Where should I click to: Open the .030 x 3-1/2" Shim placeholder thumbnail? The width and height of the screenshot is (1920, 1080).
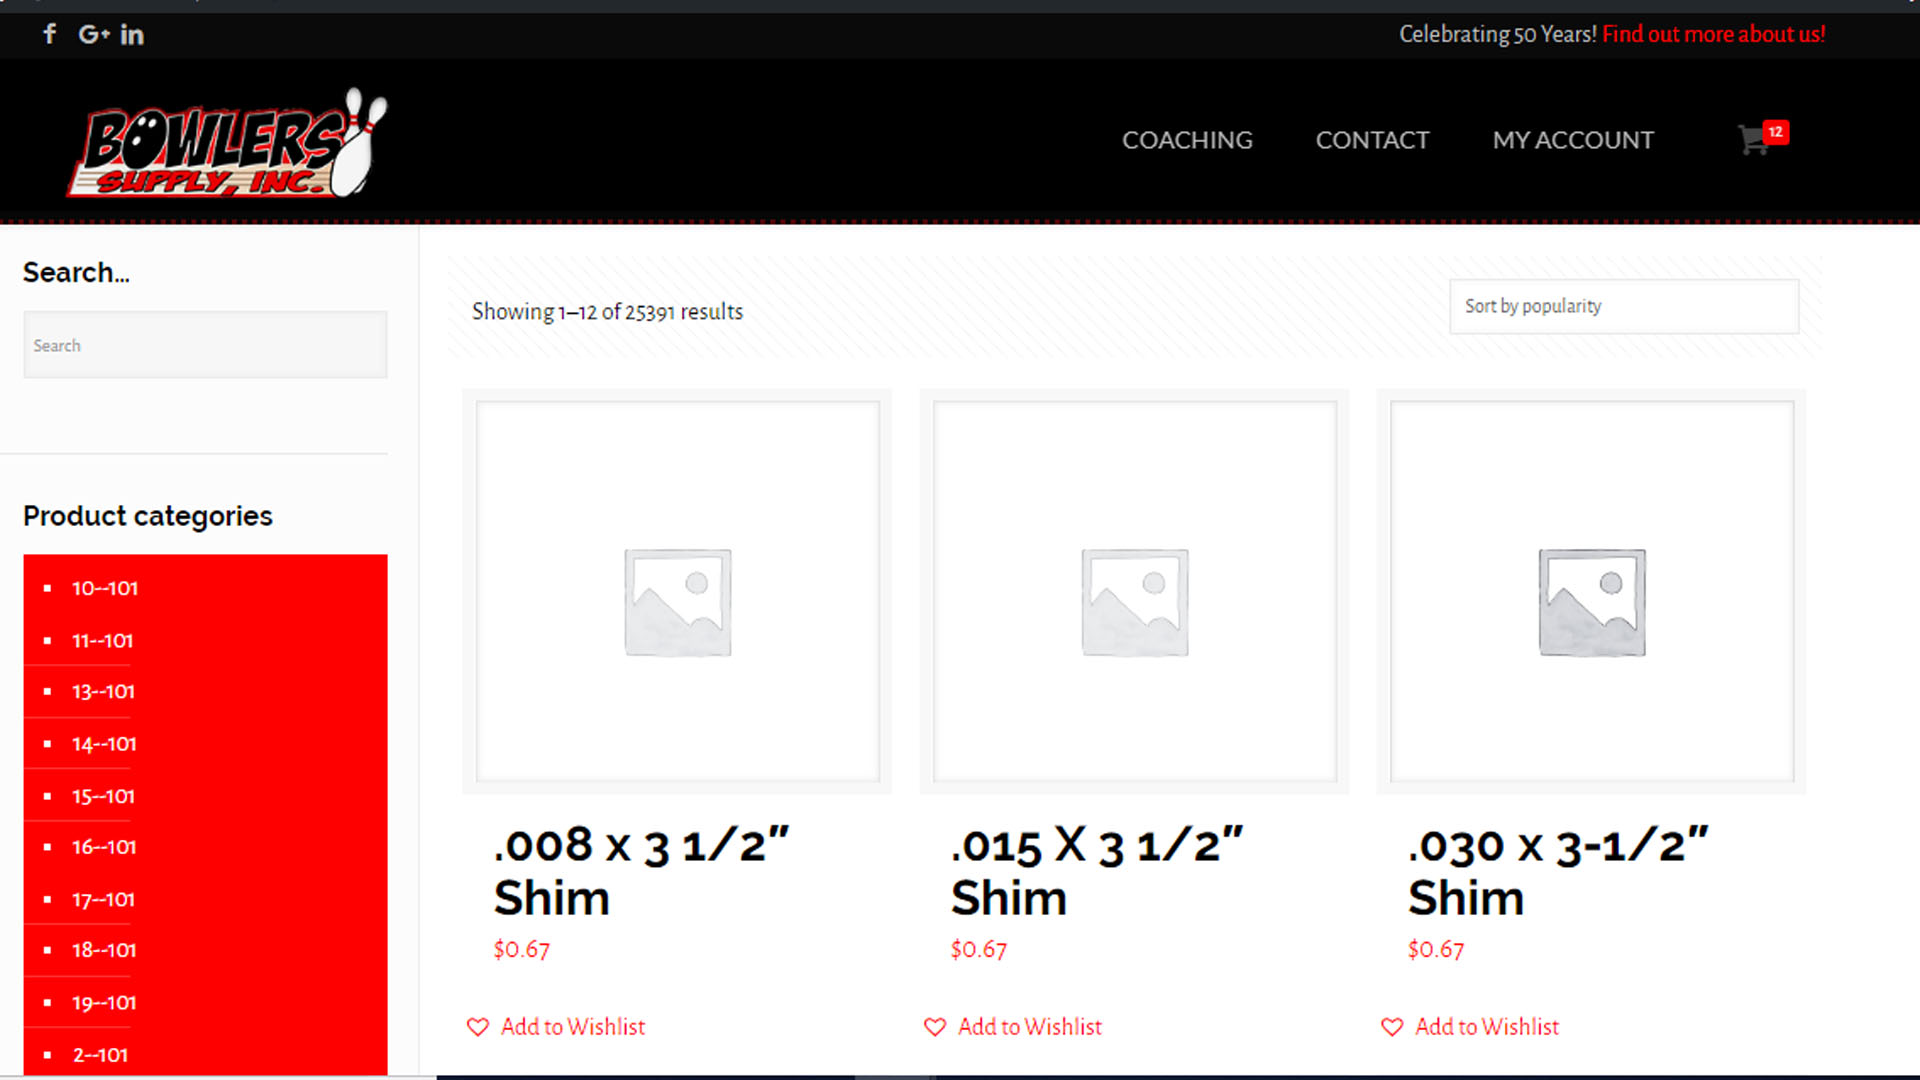pyautogui.click(x=1592, y=591)
